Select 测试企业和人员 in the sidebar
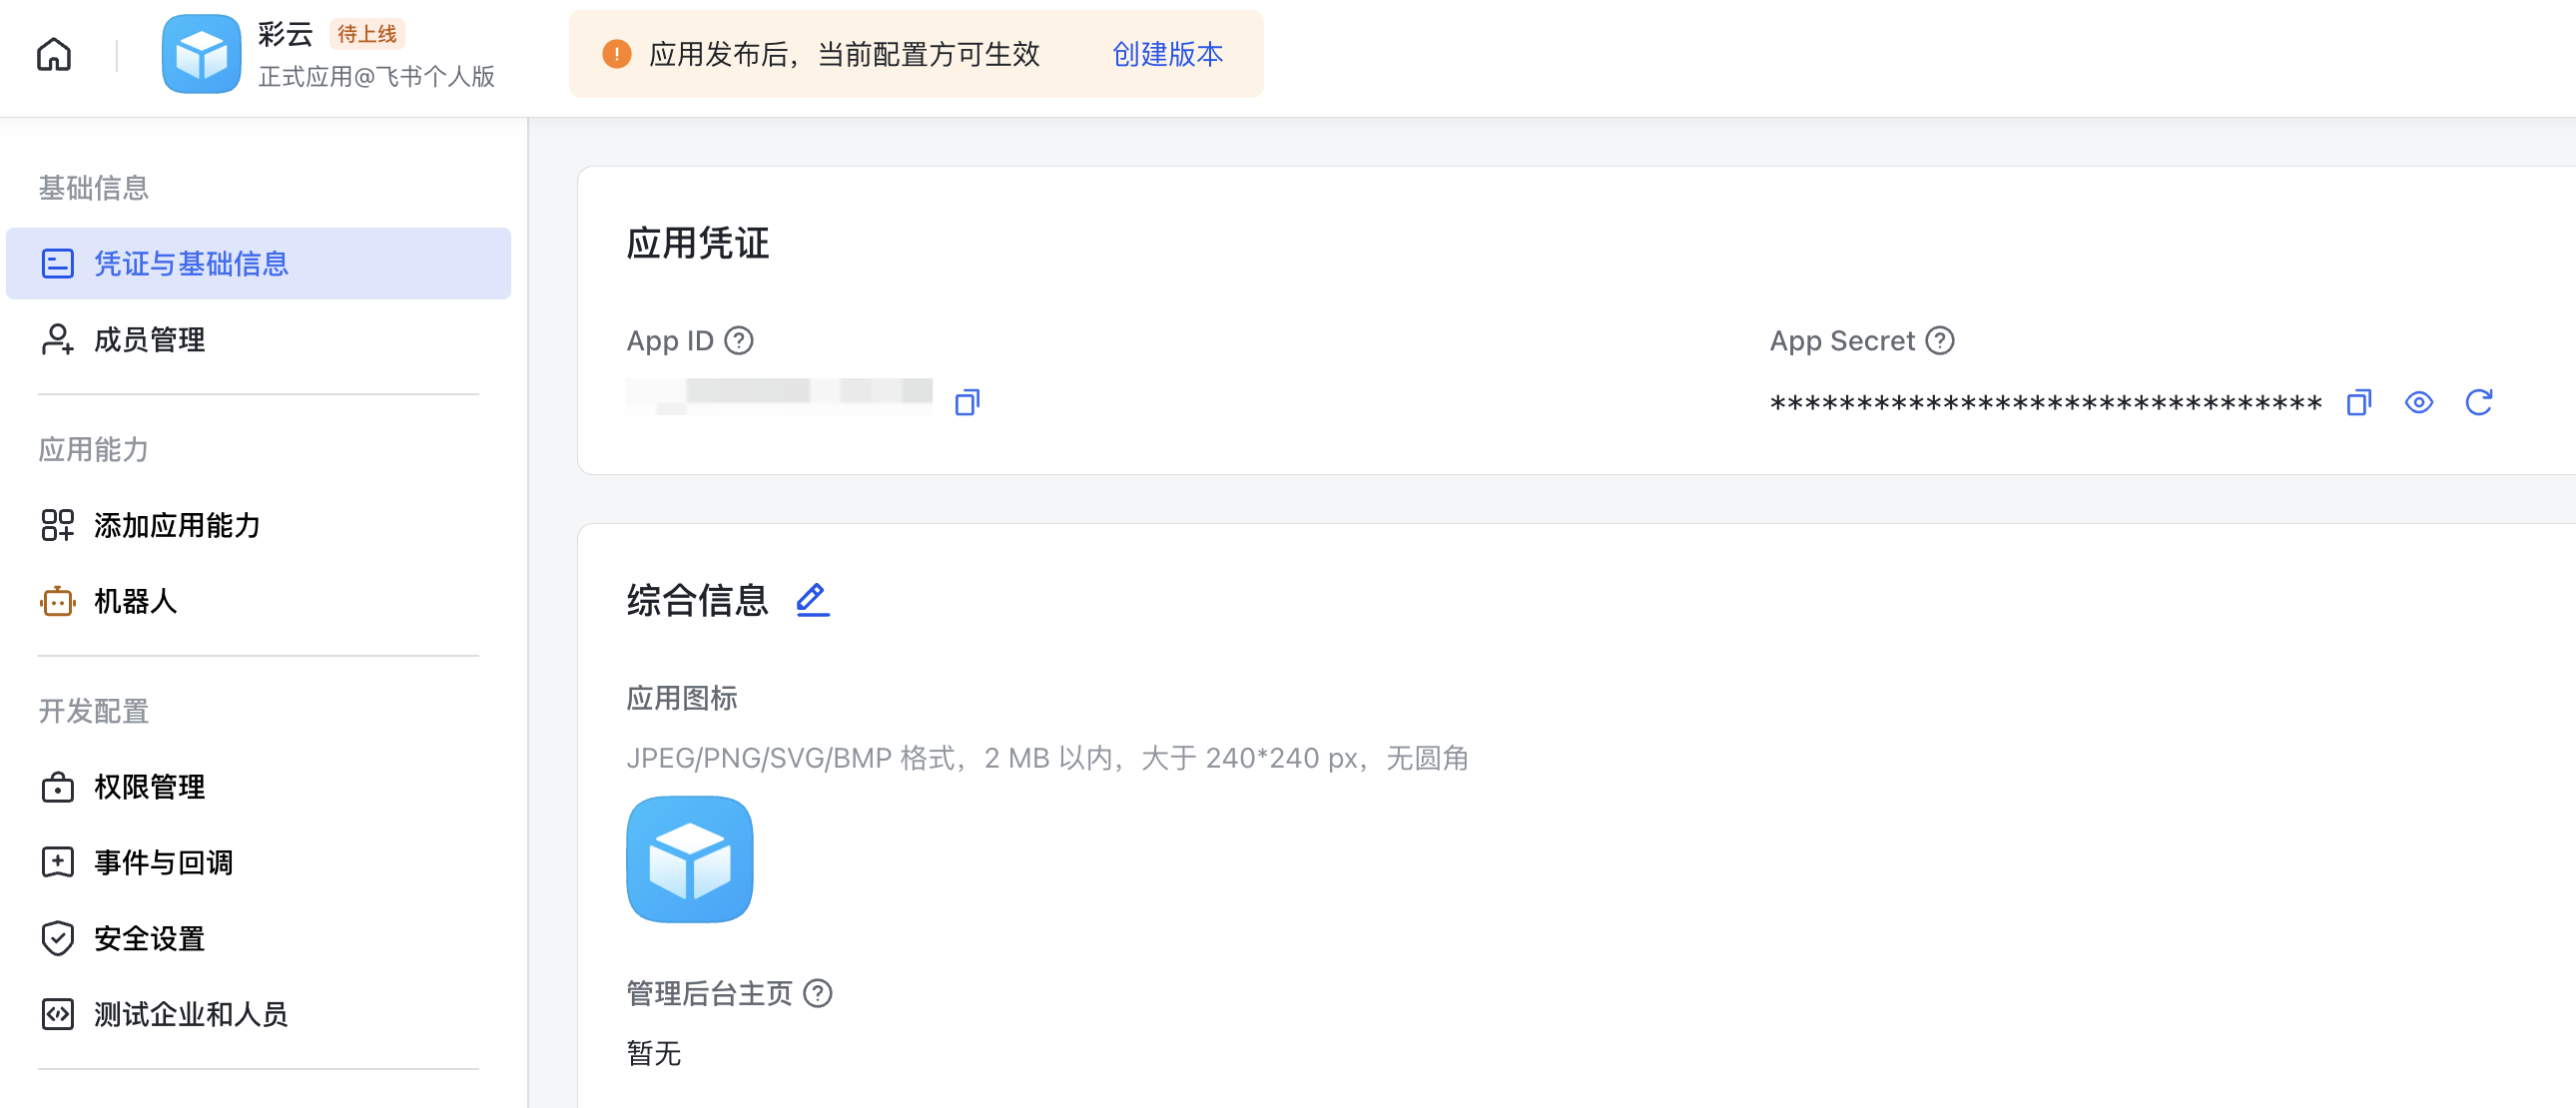Viewport: 2576px width, 1108px height. (190, 1015)
